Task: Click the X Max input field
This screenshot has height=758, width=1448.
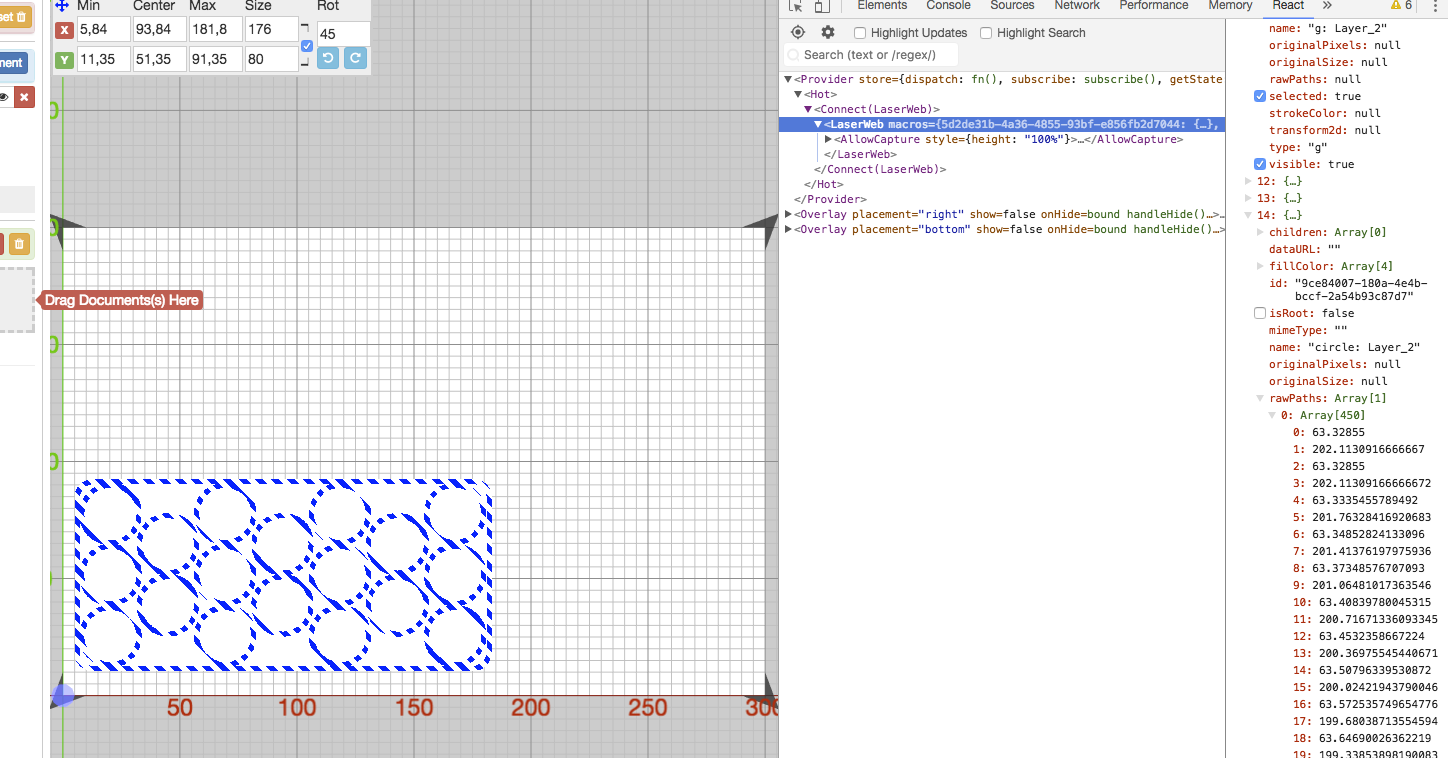Action: [x=215, y=30]
